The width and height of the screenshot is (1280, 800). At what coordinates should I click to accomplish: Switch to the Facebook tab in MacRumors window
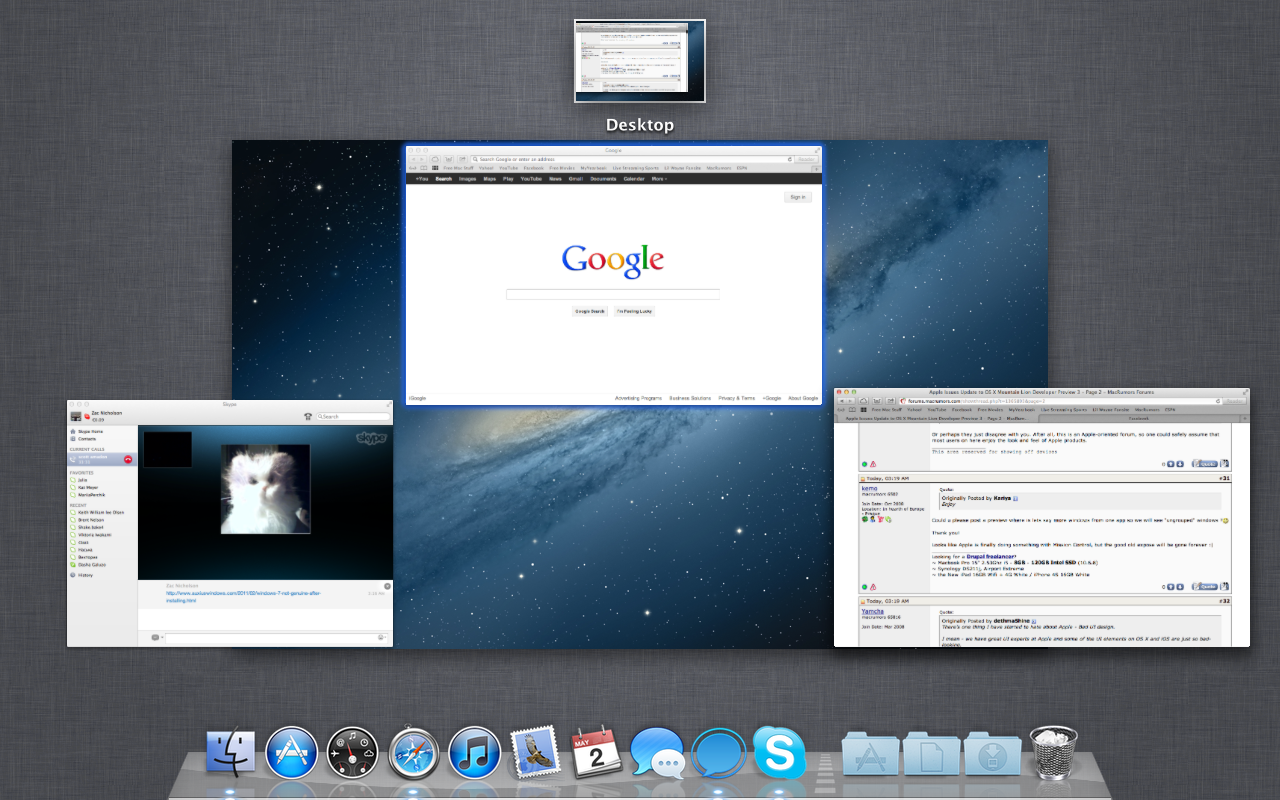pos(1139,418)
